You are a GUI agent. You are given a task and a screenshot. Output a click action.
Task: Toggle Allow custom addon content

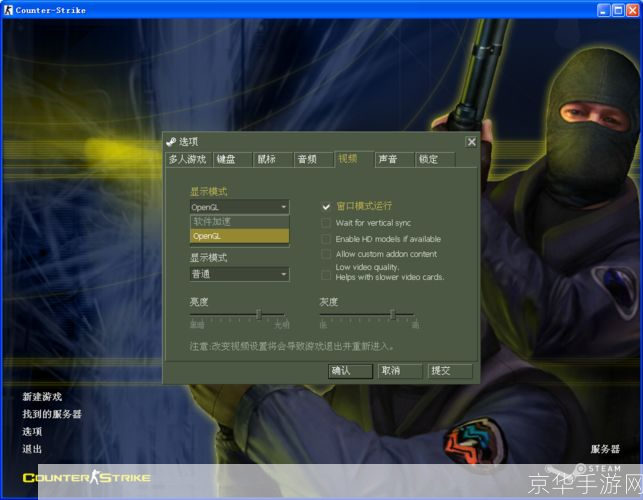click(326, 254)
